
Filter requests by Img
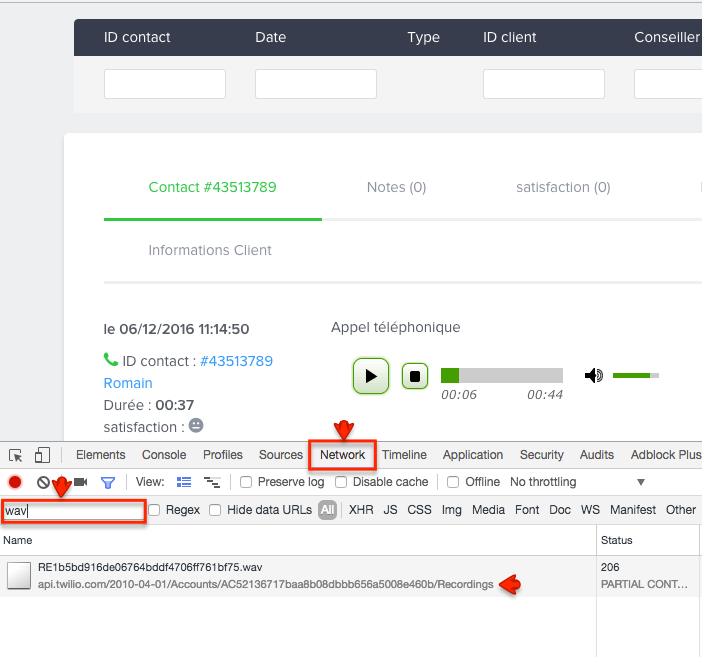tap(451, 510)
